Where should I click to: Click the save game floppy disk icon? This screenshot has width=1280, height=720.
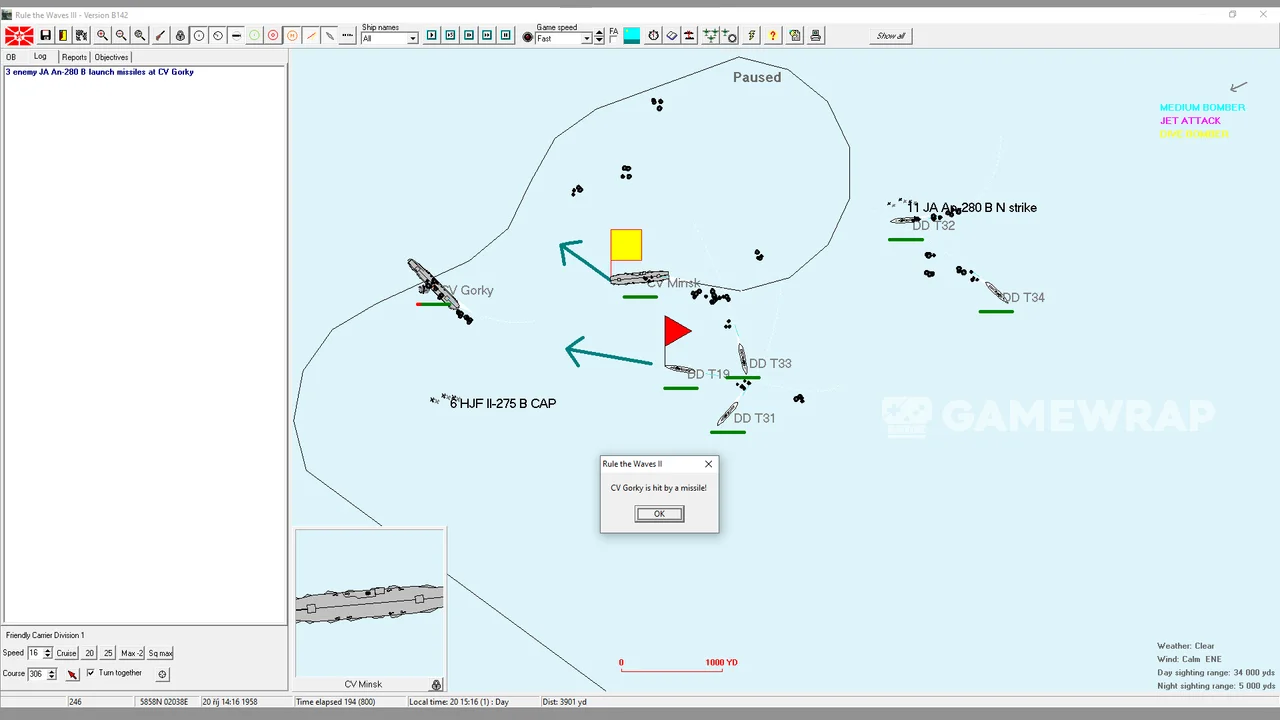45,36
